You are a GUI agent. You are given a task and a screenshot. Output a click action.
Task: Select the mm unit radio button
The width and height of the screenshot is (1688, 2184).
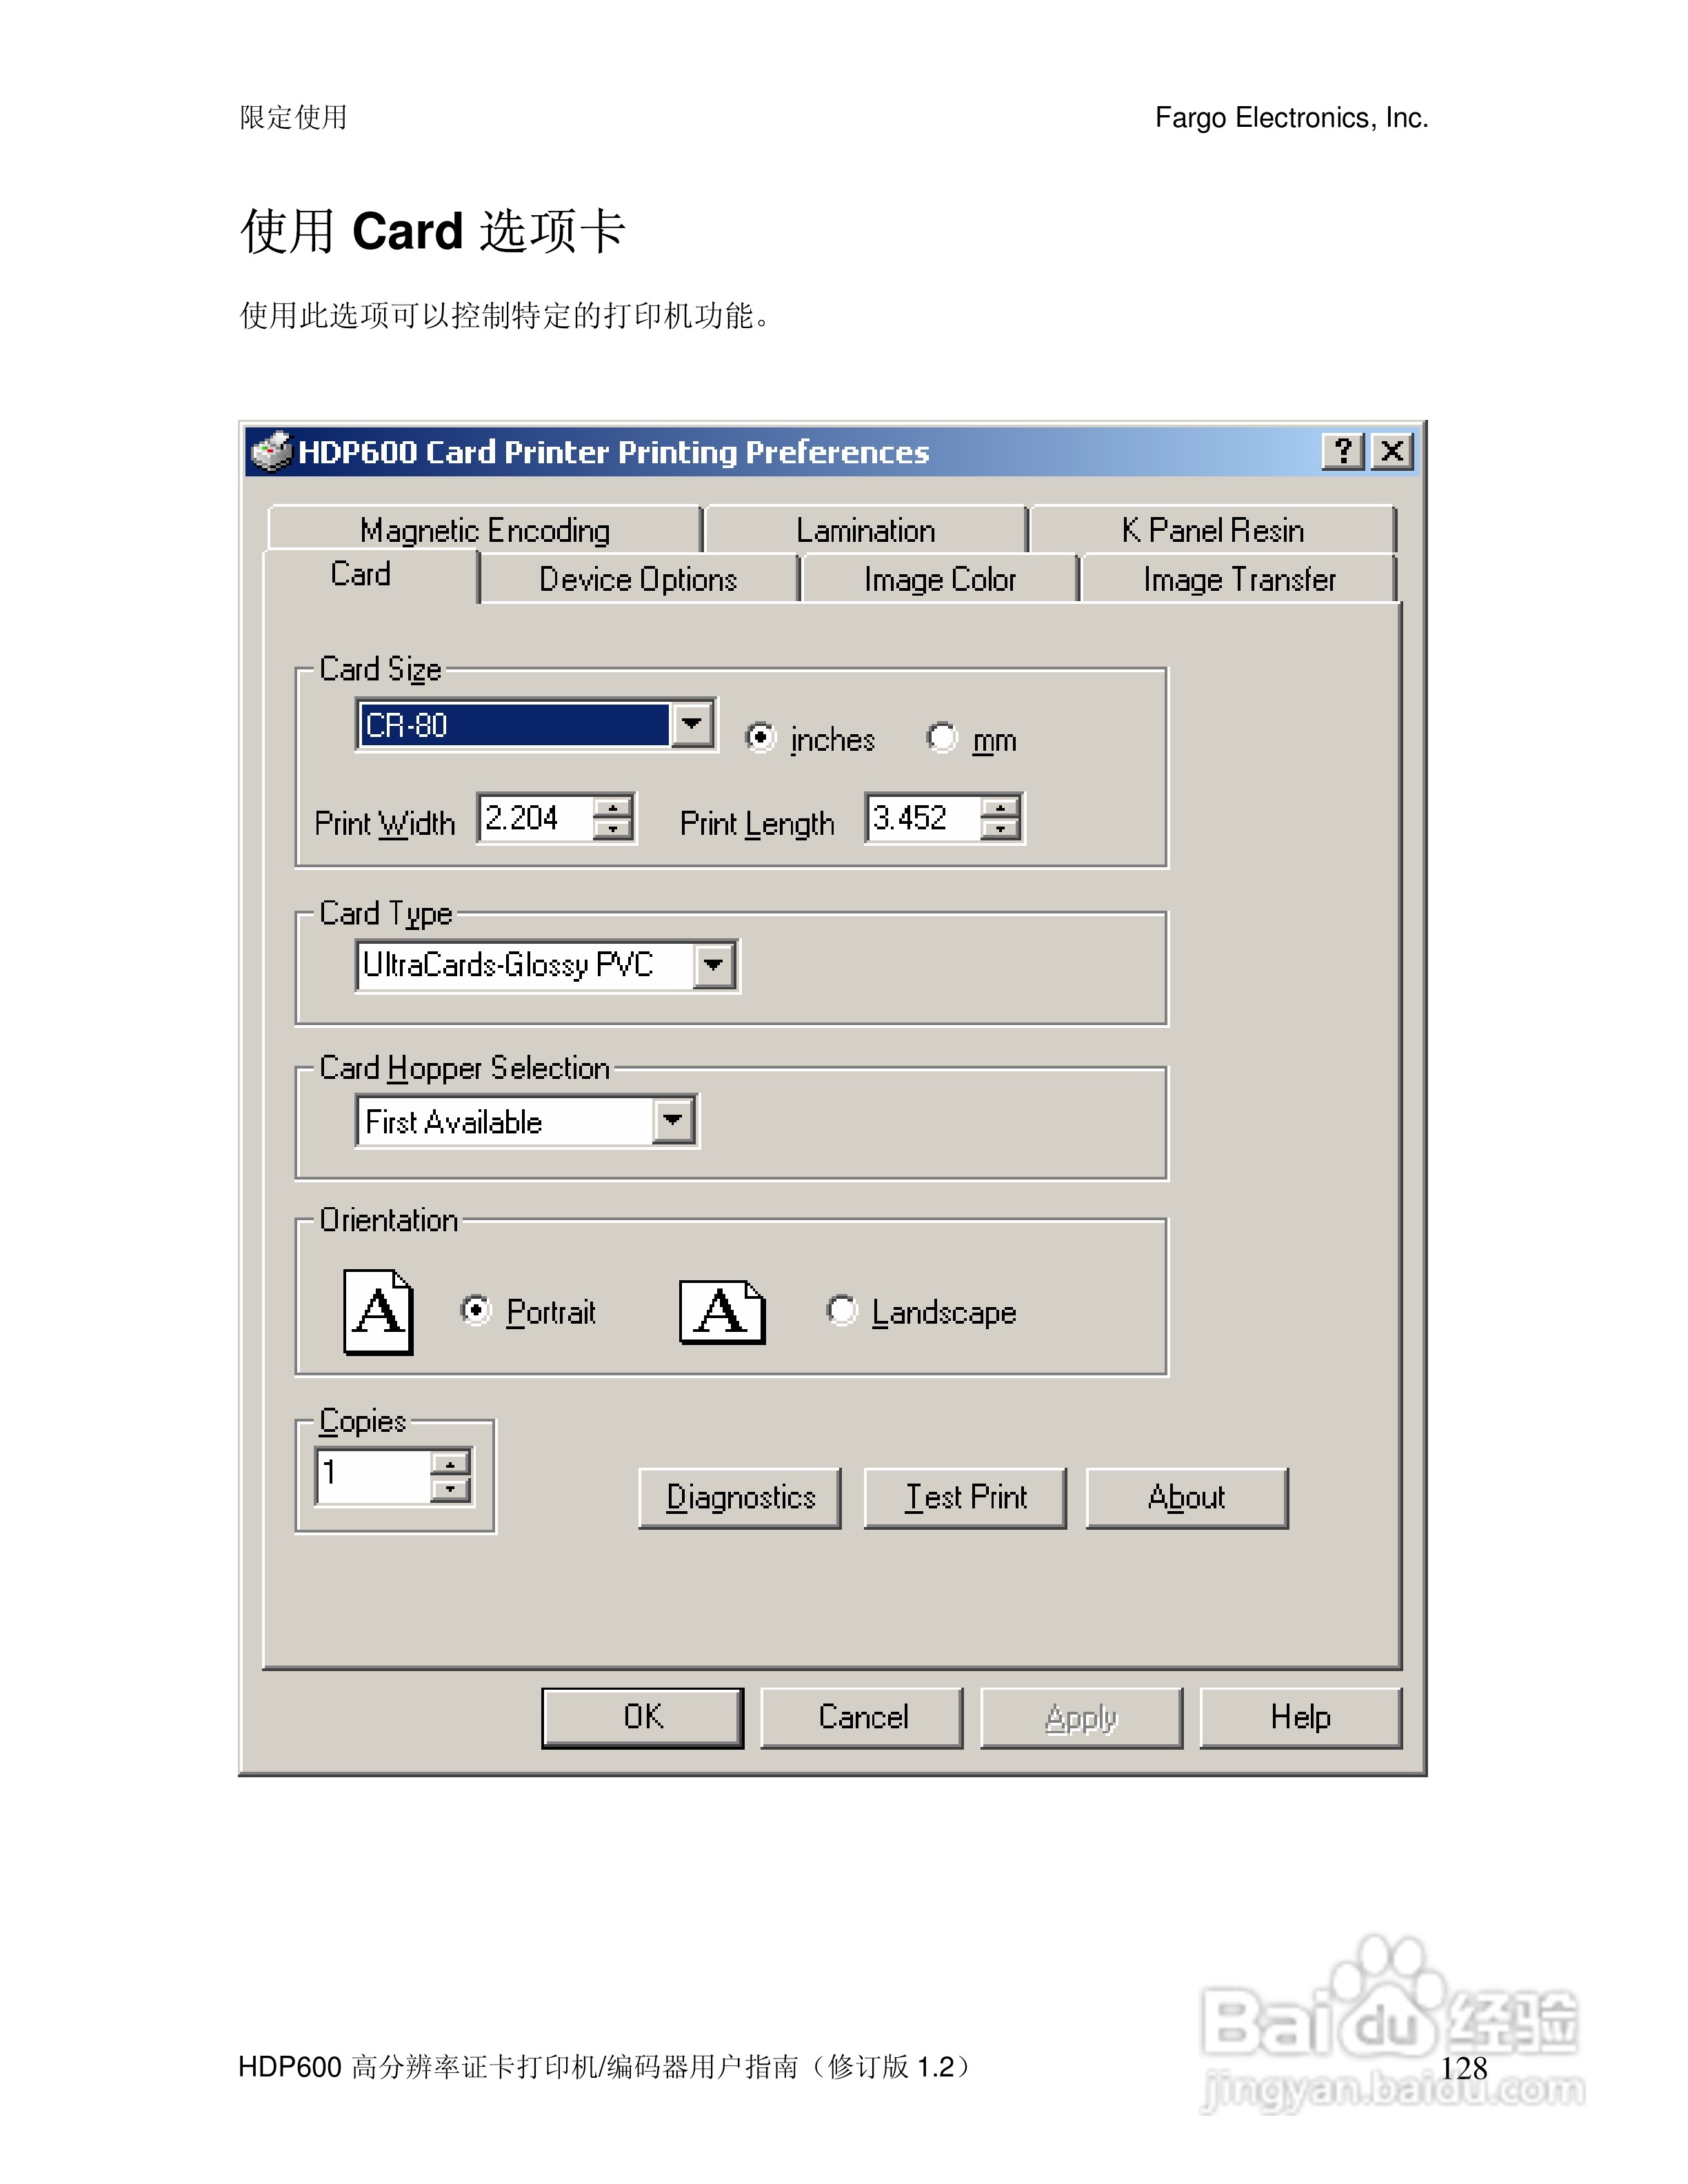(941, 738)
